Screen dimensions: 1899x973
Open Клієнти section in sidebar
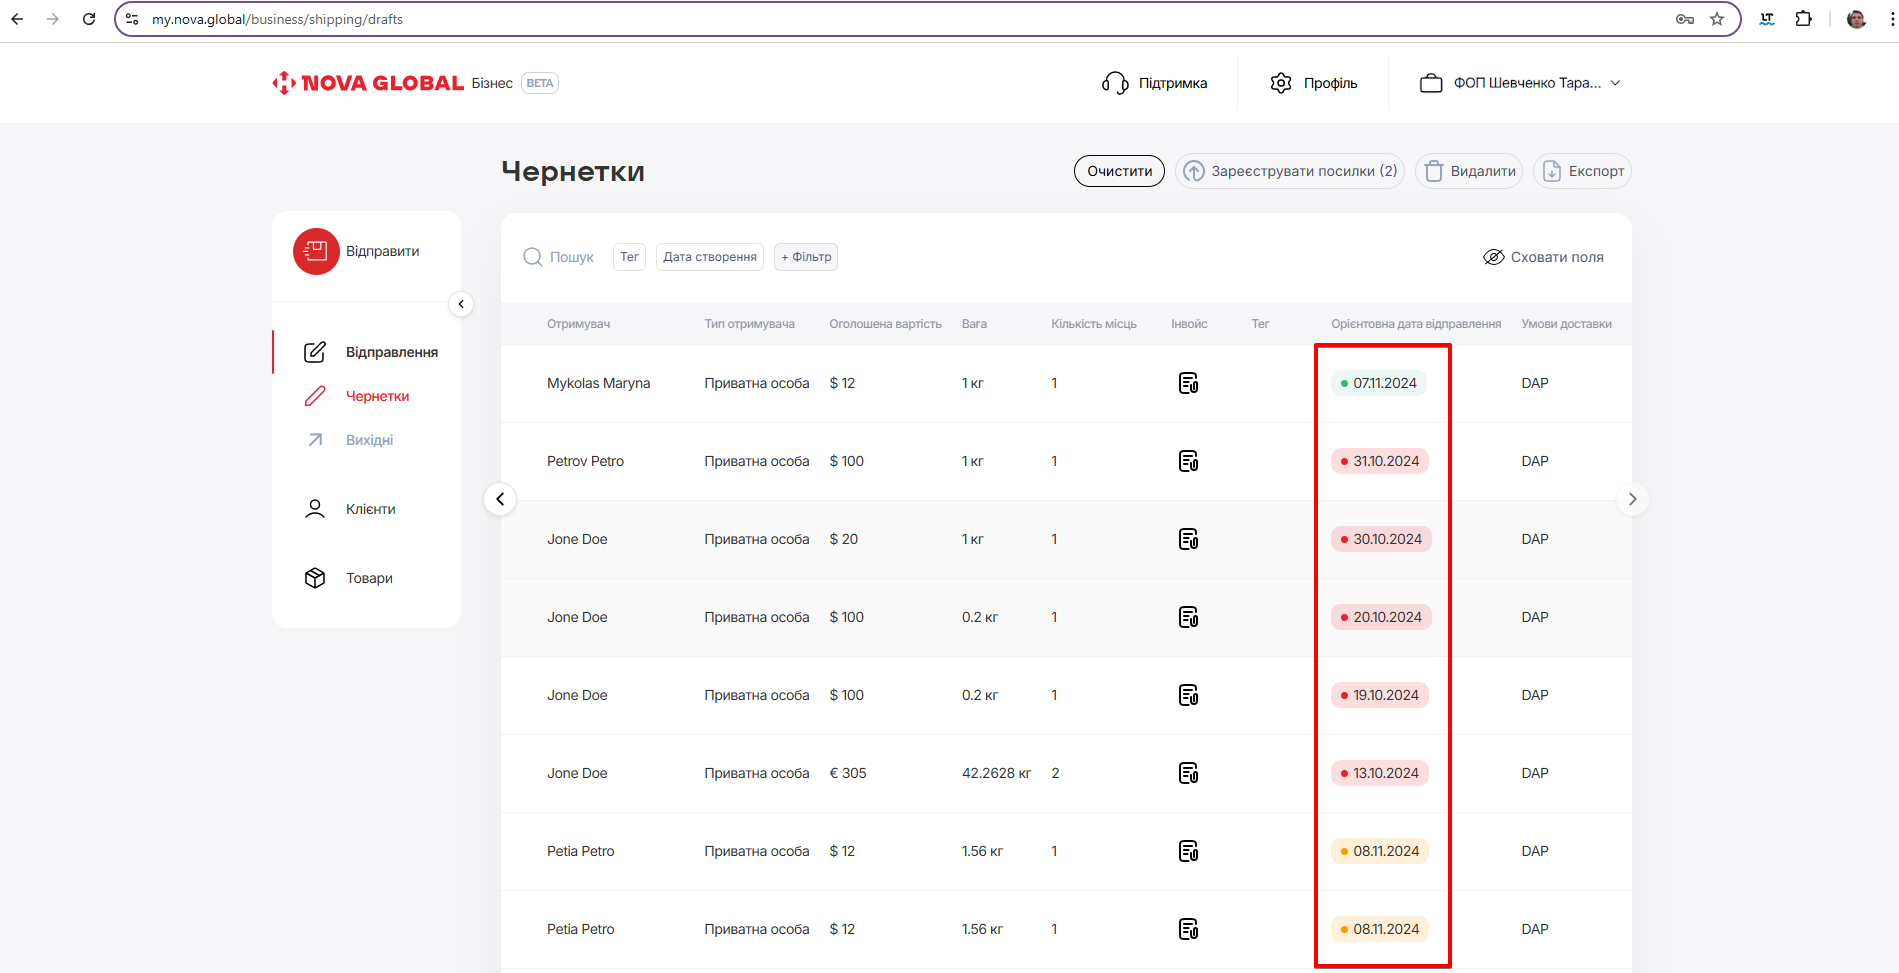pos(370,509)
